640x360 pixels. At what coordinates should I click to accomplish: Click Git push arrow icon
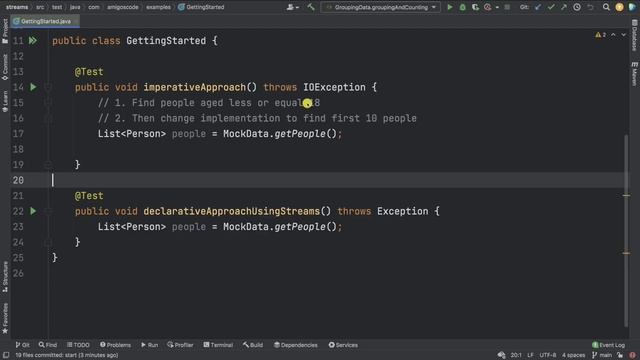(x=564, y=7)
